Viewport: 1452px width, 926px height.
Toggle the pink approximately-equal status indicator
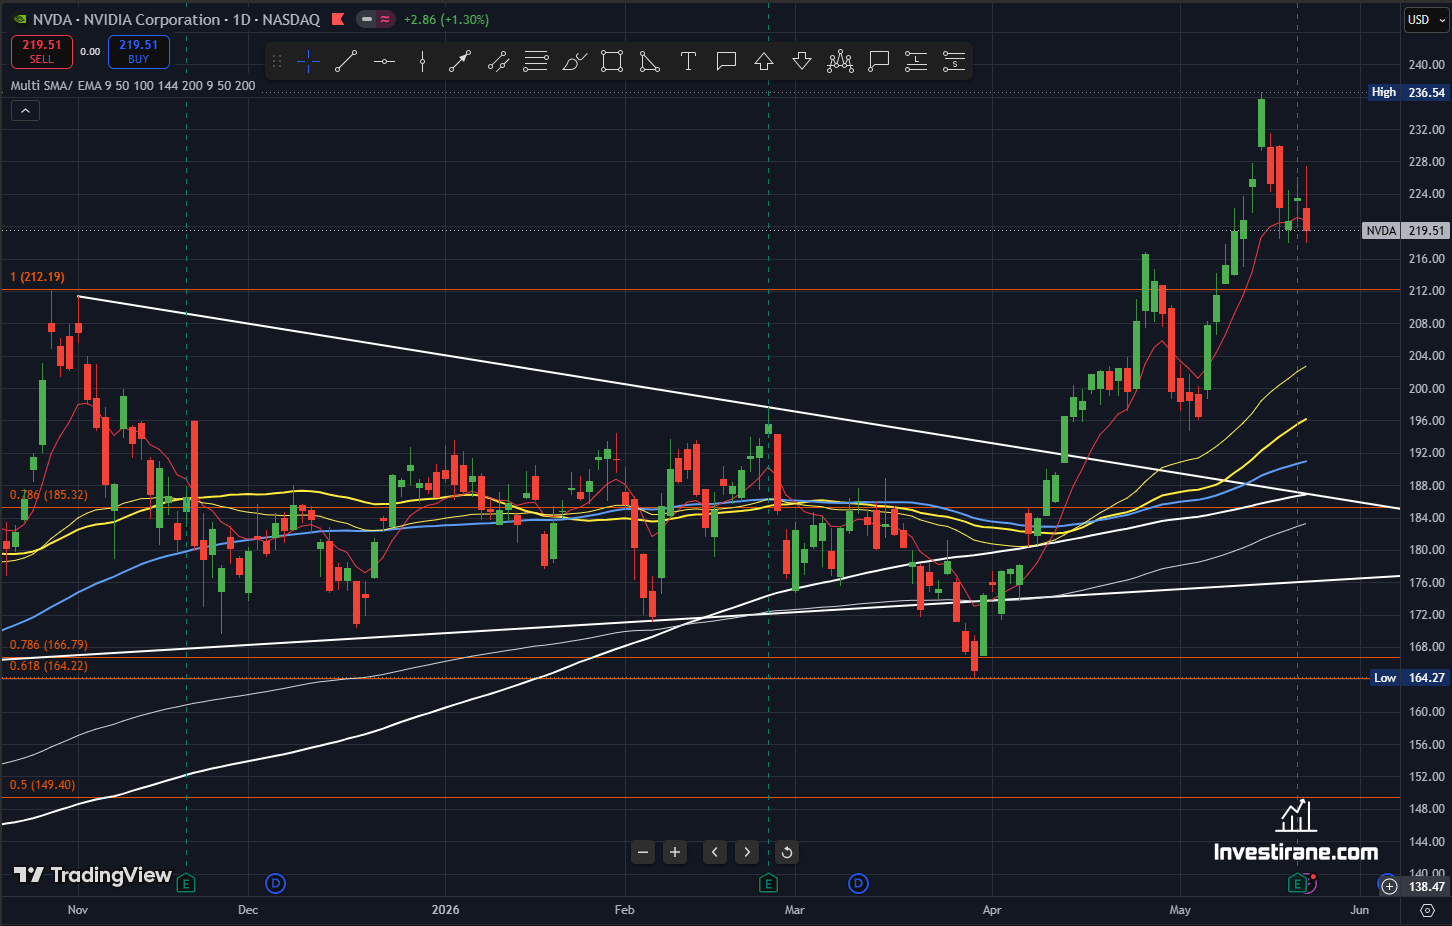pos(385,19)
